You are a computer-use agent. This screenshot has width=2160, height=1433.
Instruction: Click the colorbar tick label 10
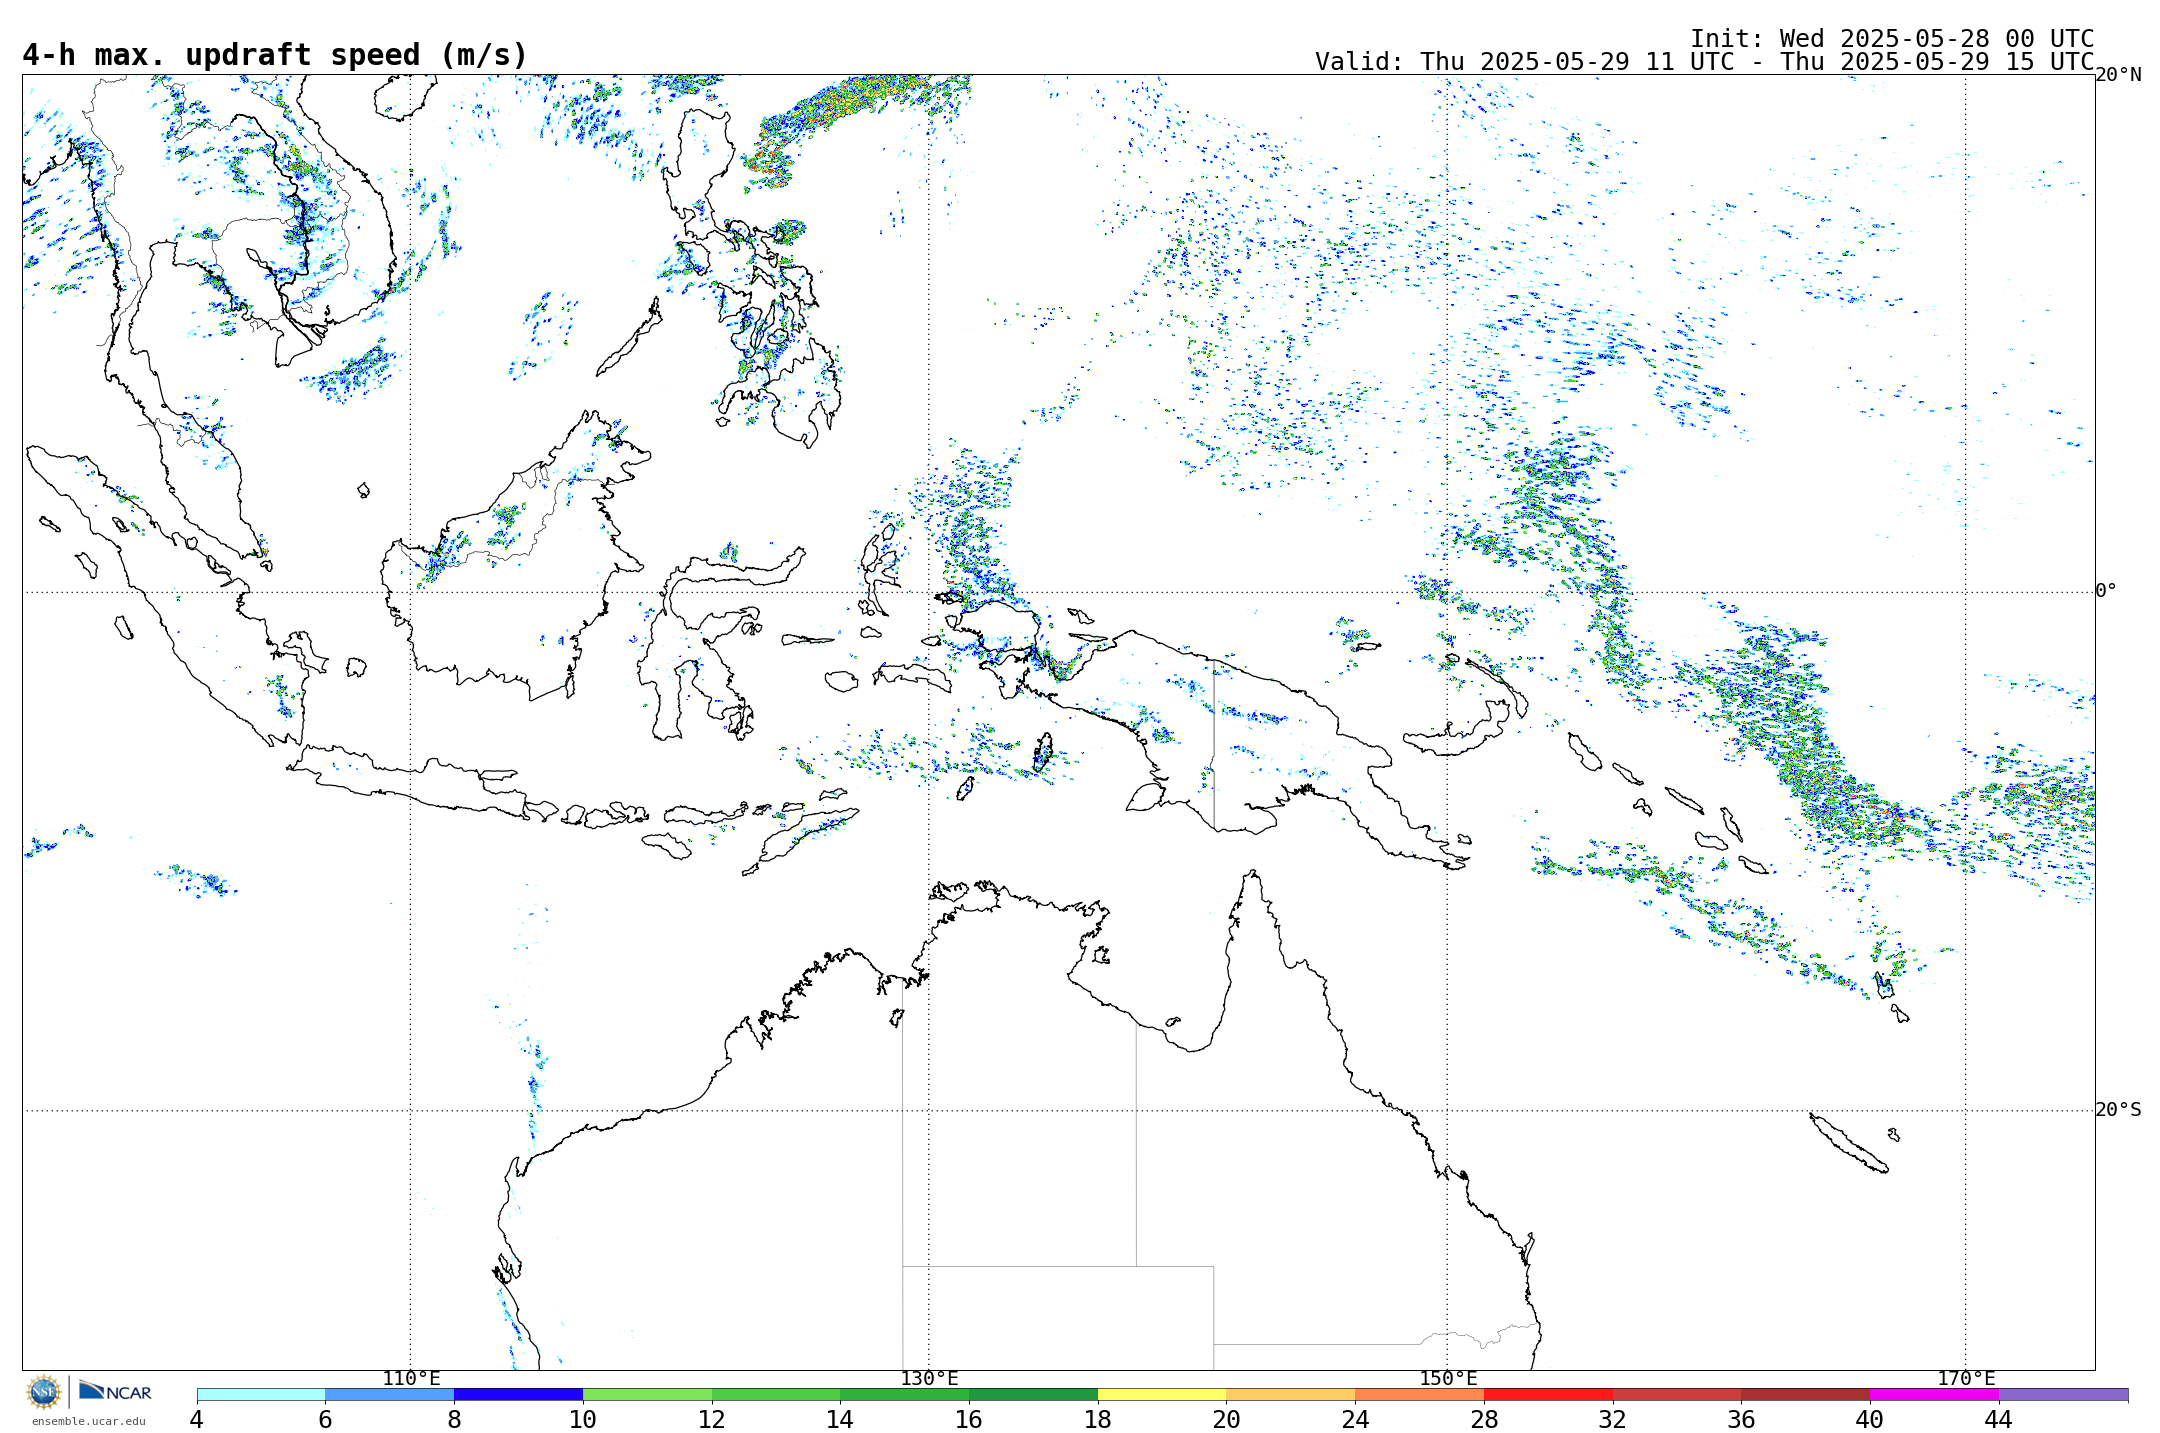point(583,1419)
